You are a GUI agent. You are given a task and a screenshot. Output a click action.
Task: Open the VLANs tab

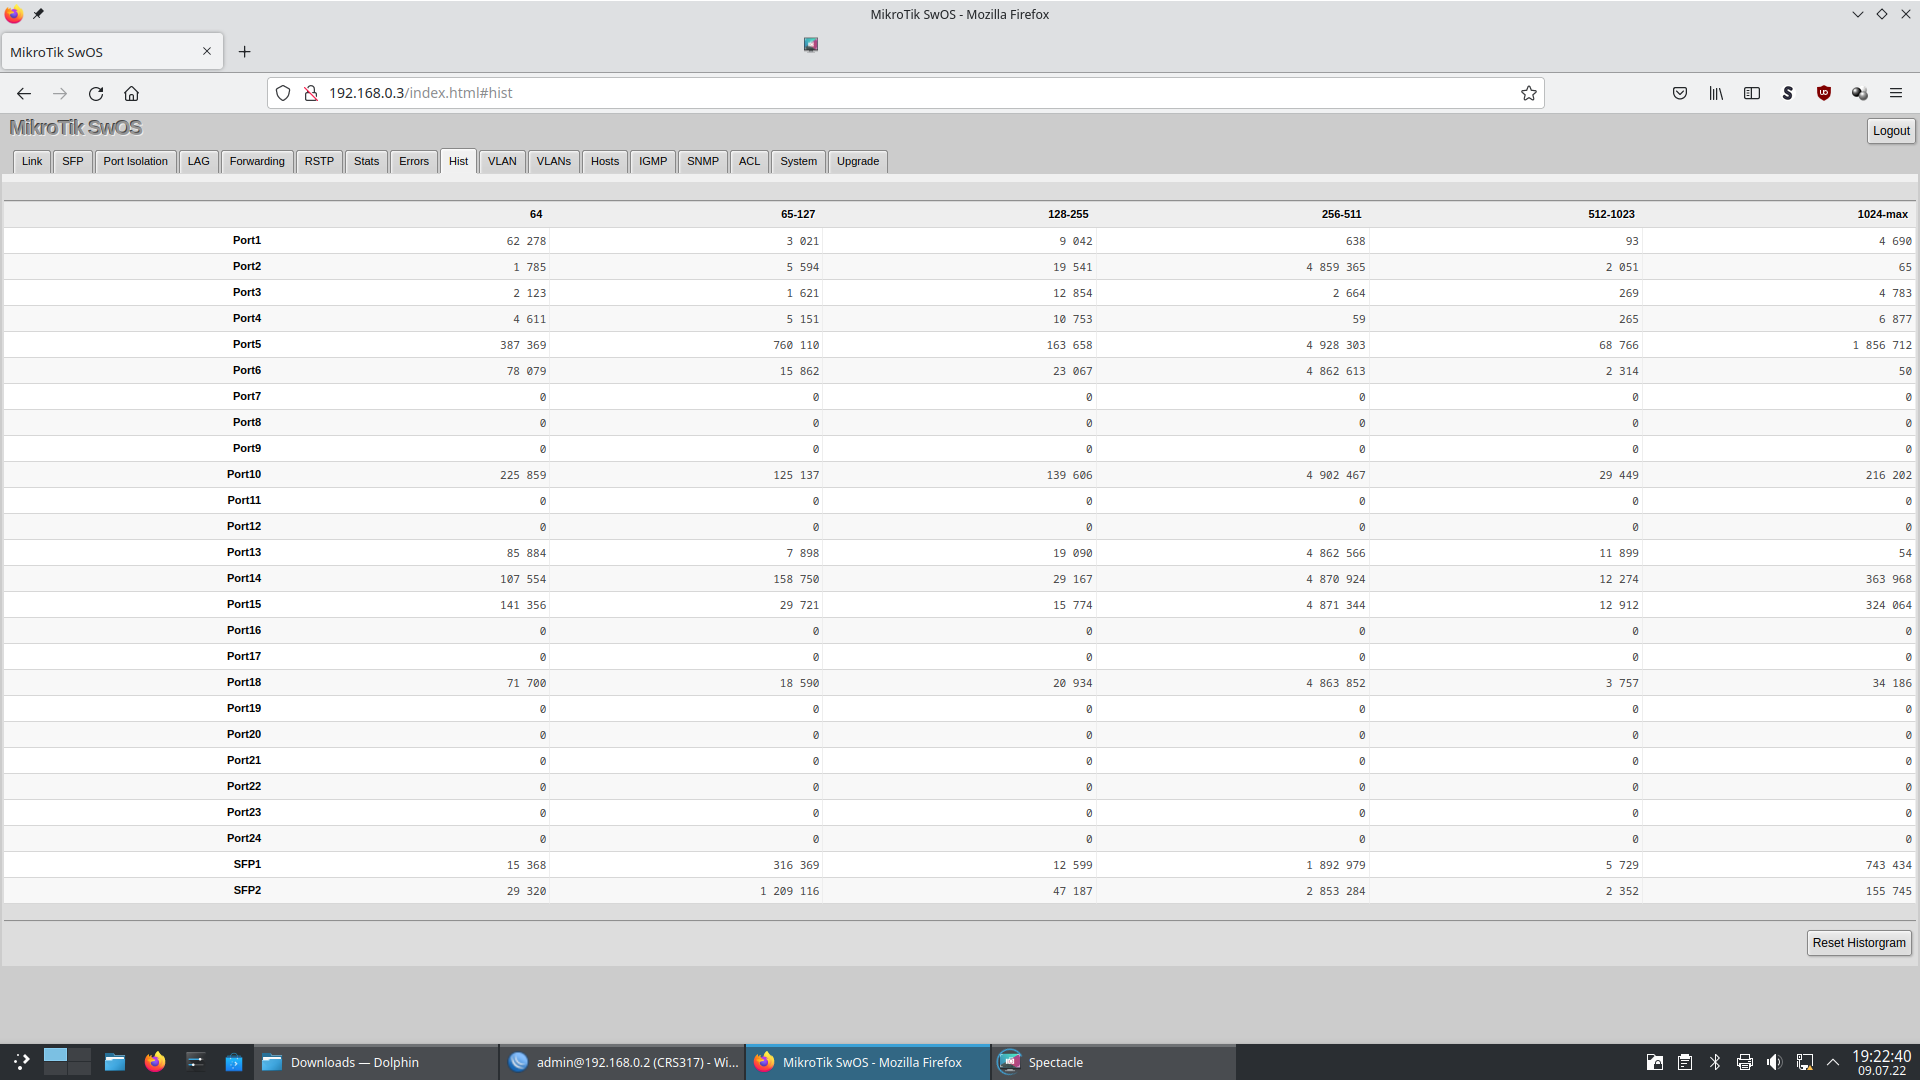[553, 161]
